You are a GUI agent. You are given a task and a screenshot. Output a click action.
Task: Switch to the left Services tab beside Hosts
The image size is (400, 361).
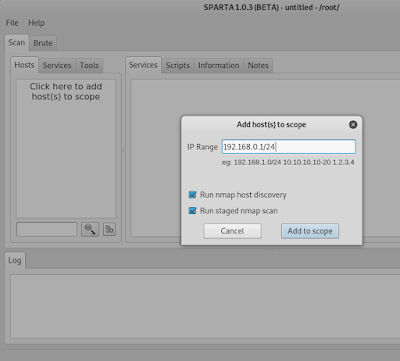[57, 66]
